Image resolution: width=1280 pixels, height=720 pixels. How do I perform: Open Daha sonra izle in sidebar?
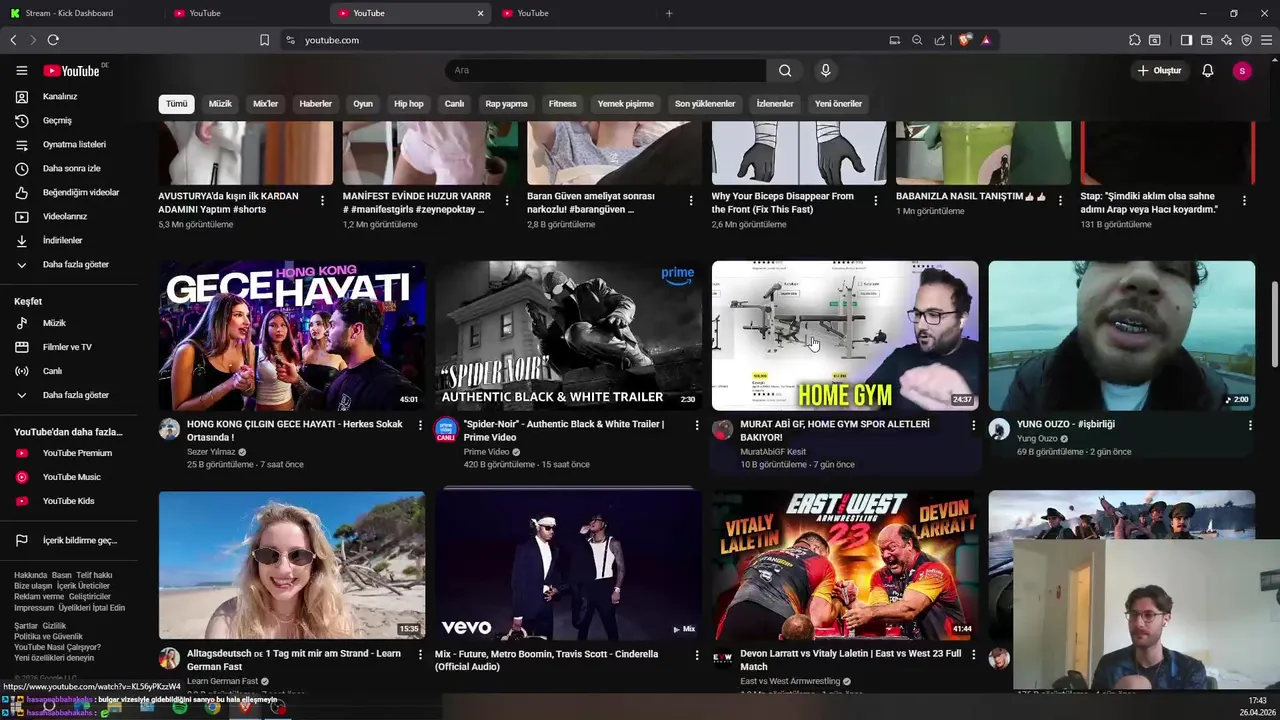click(70, 168)
